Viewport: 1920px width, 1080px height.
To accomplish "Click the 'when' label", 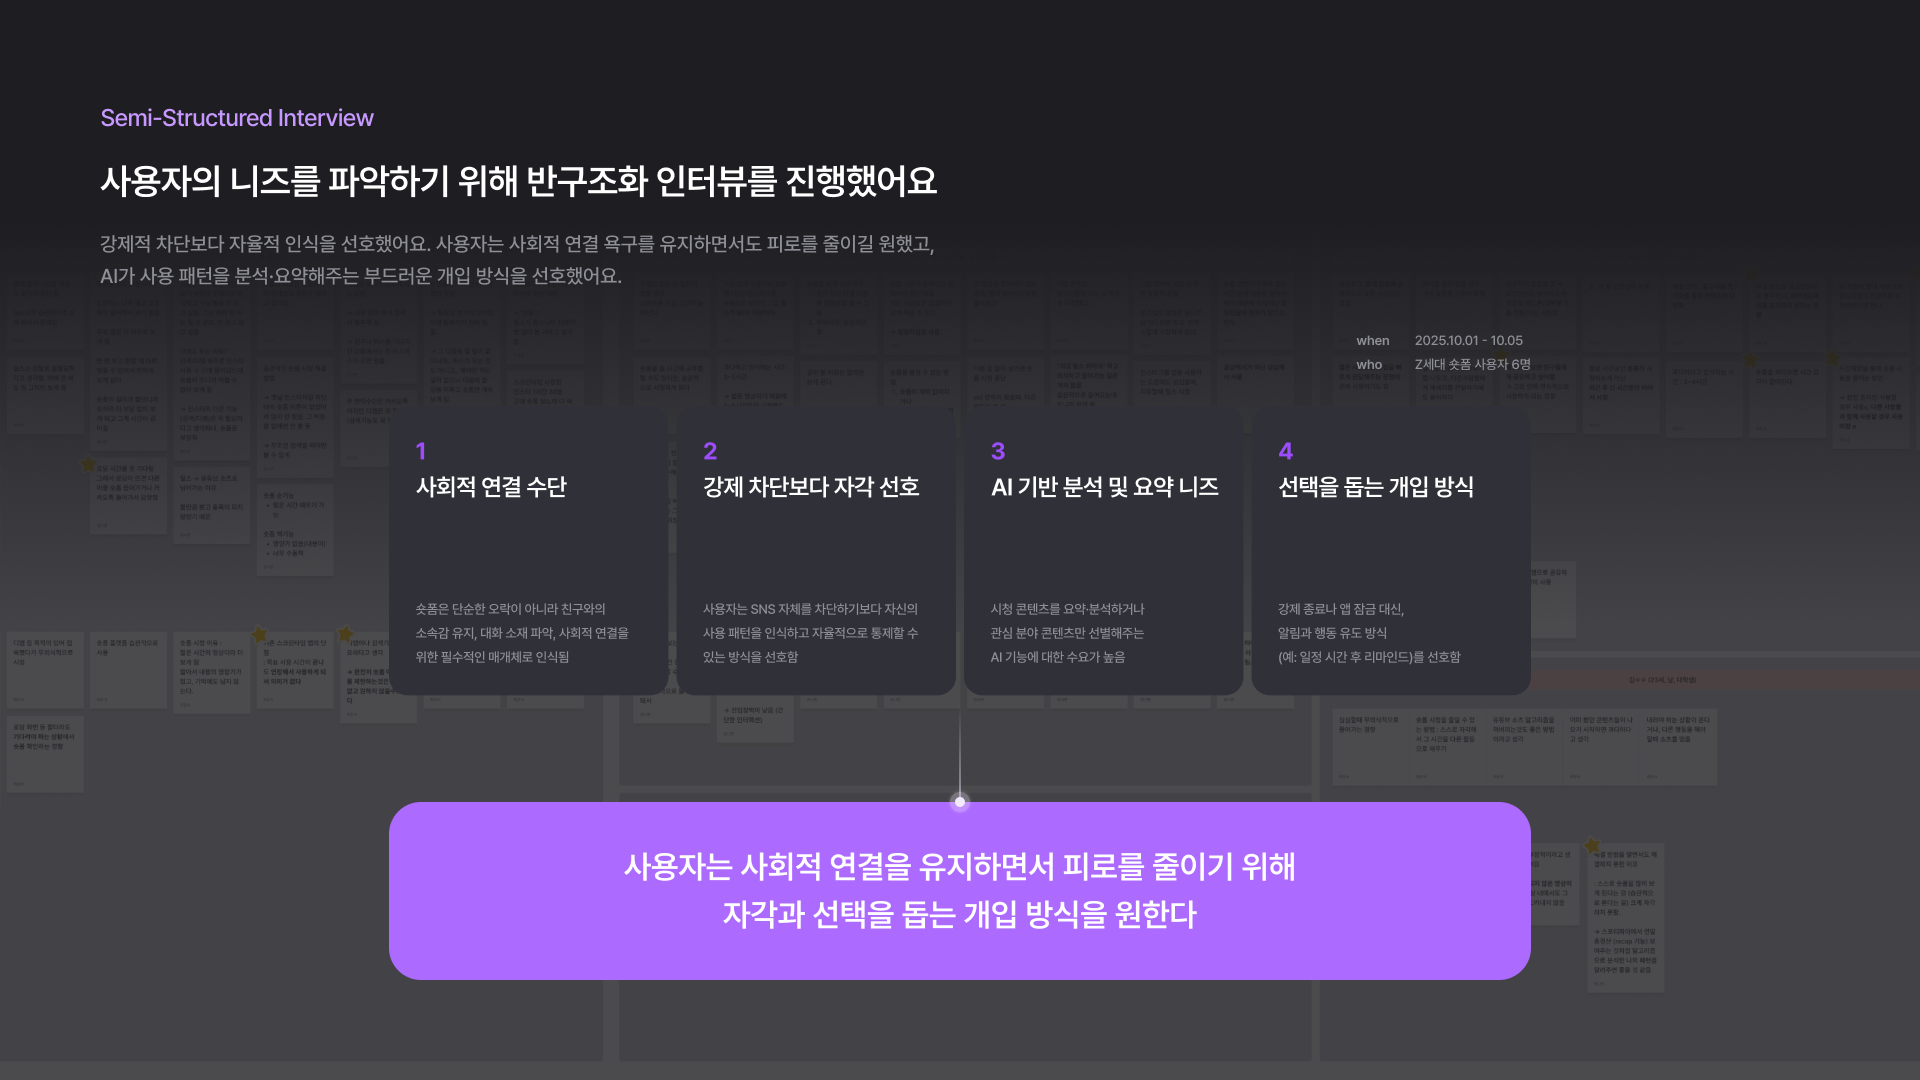I will [x=1372, y=341].
